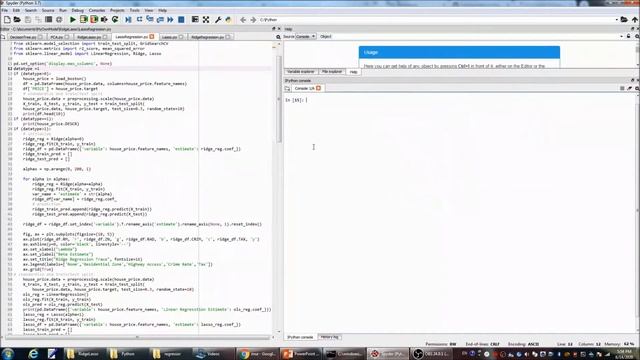Run selection or current line
The height and width of the screenshot is (360, 640).
[104, 20]
